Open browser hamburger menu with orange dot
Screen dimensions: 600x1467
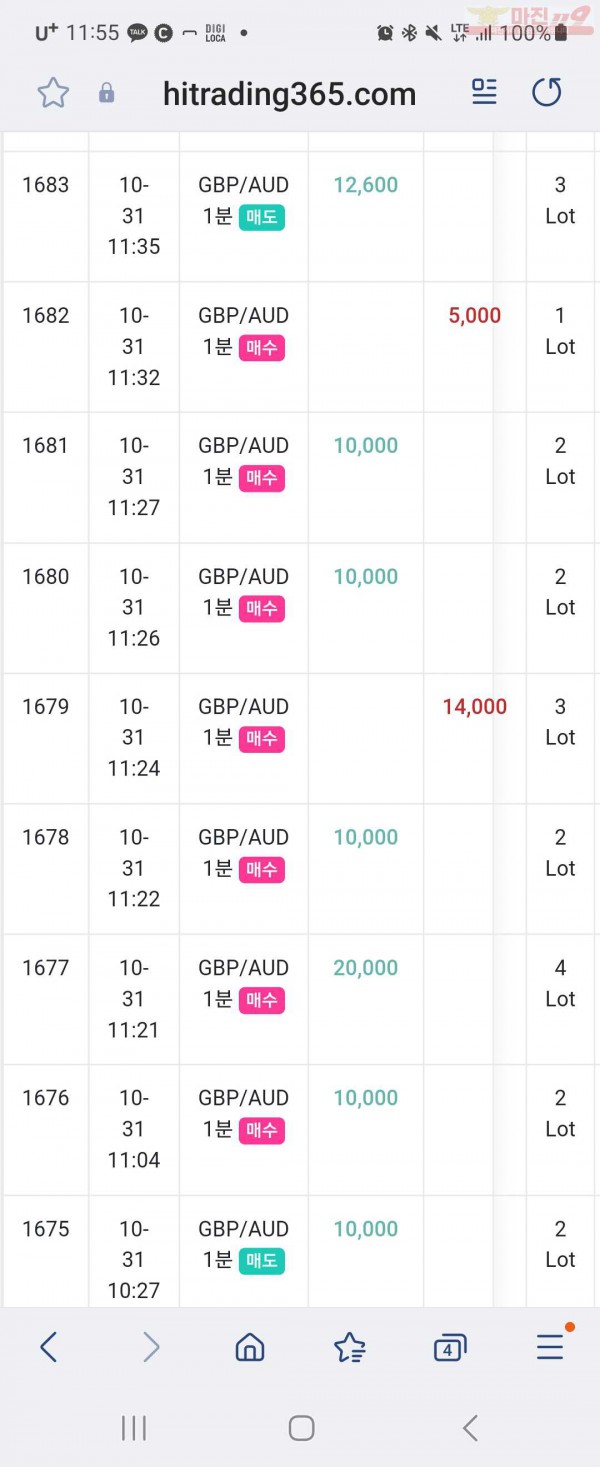point(551,1345)
